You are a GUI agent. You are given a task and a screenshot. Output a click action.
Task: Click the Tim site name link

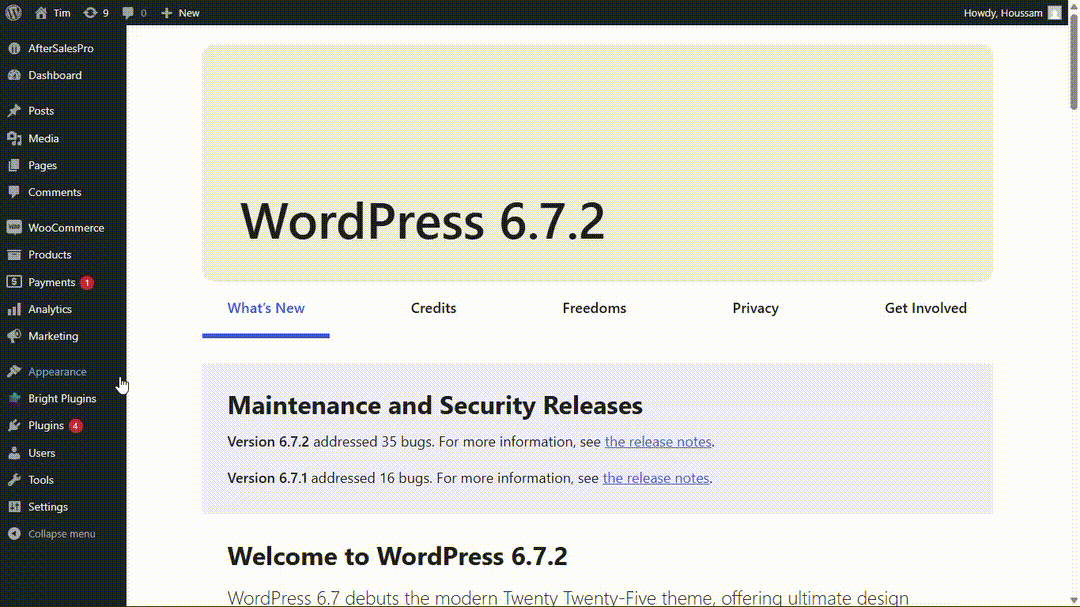62,13
